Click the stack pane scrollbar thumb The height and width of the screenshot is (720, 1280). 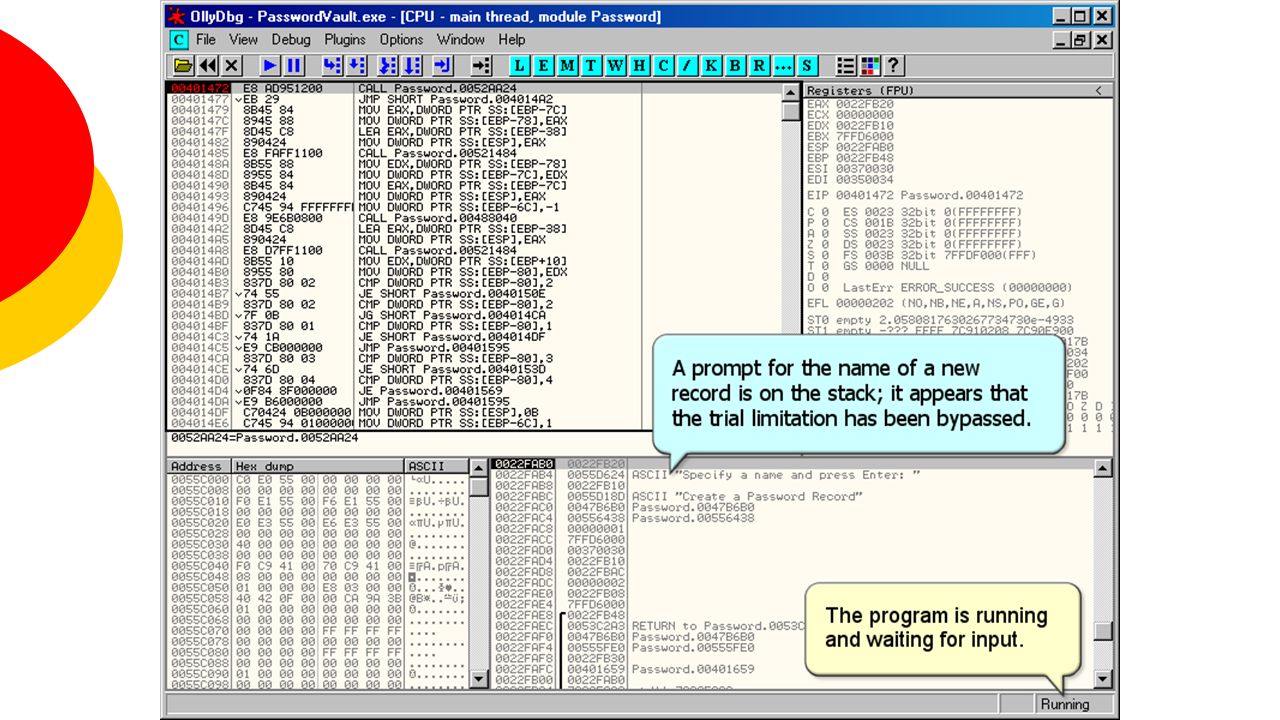[1103, 631]
